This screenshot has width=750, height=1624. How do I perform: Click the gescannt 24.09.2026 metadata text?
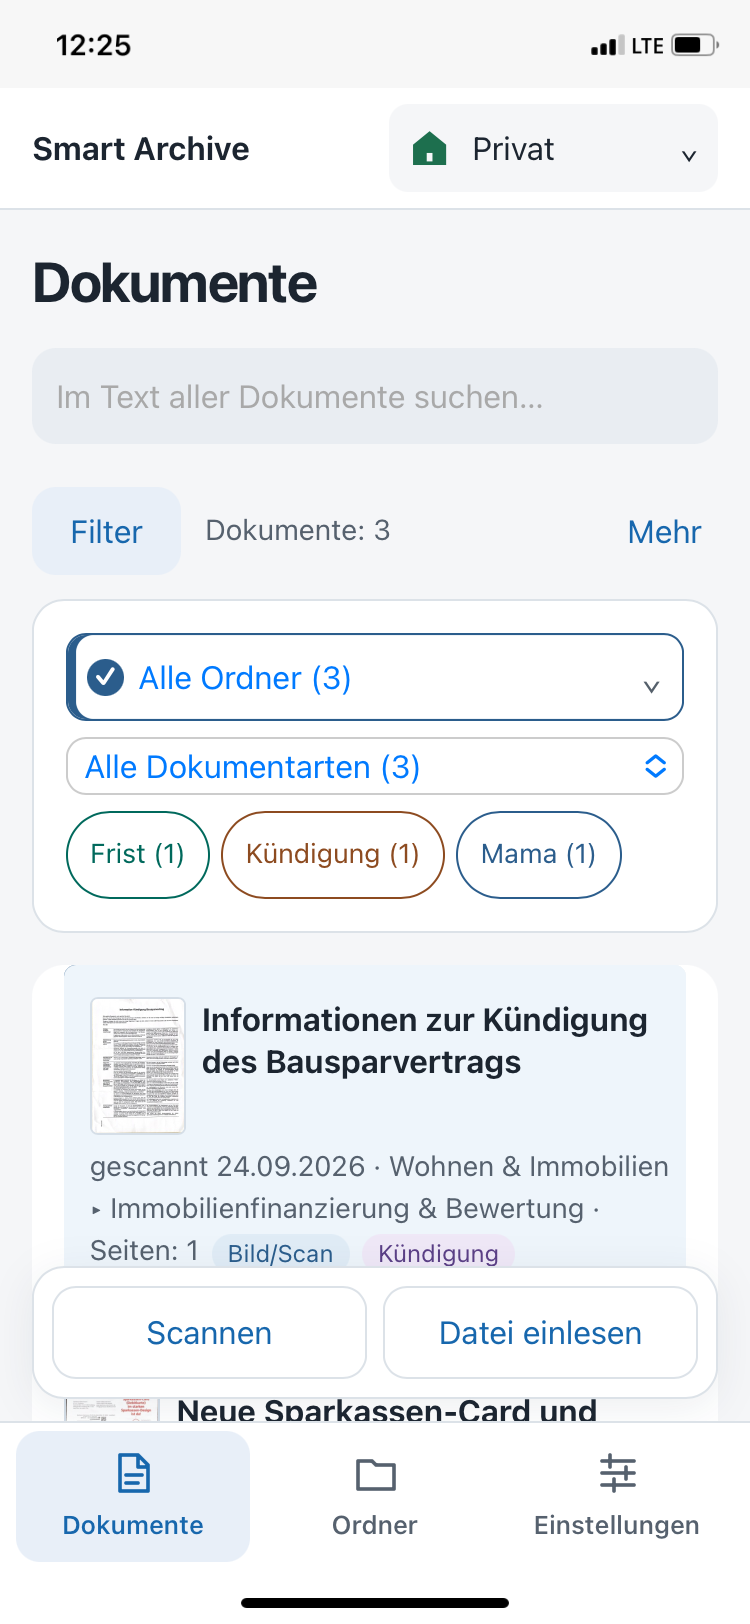(227, 1166)
